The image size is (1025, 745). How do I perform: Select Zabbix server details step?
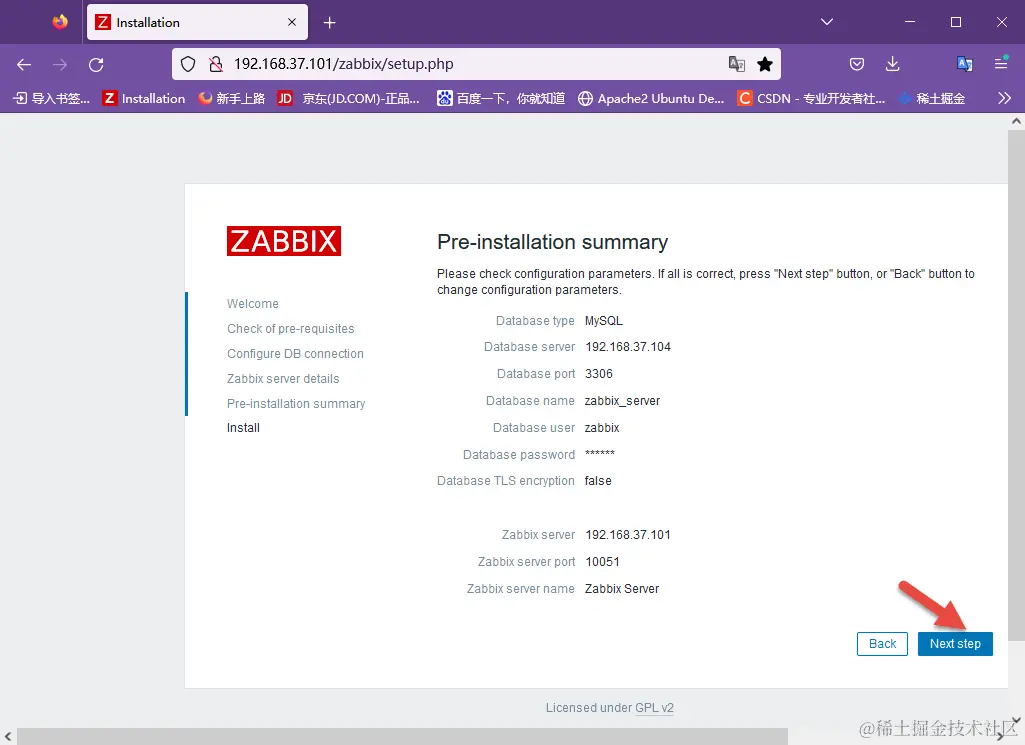click(283, 378)
